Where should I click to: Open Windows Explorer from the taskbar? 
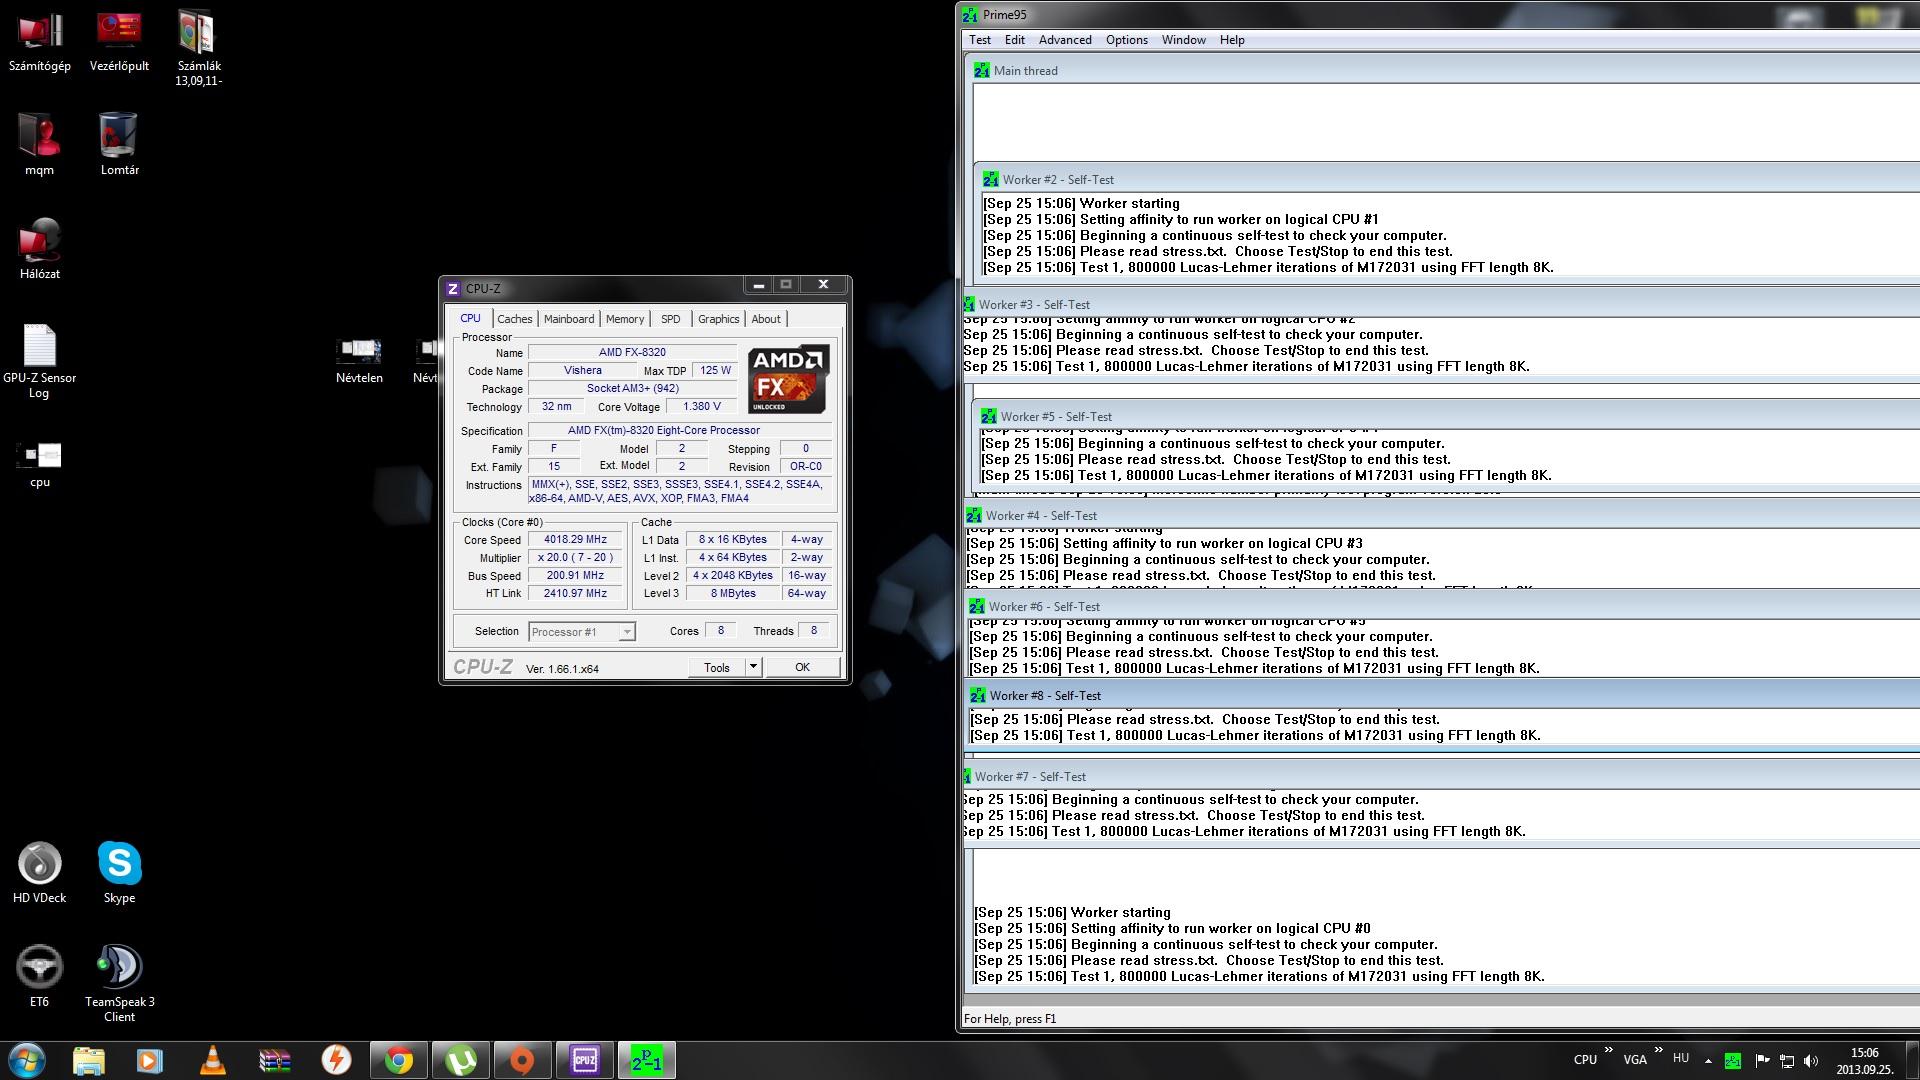[x=88, y=1060]
